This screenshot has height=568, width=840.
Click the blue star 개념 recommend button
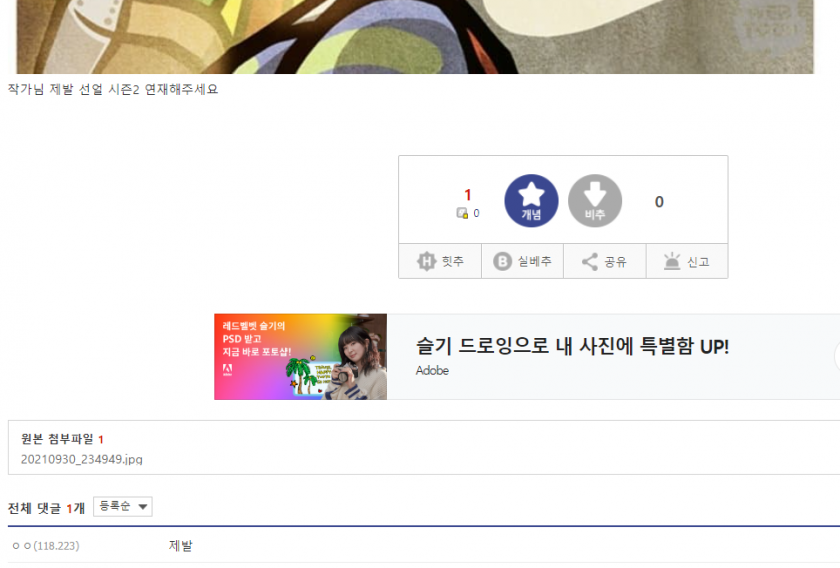(x=531, y=200)
